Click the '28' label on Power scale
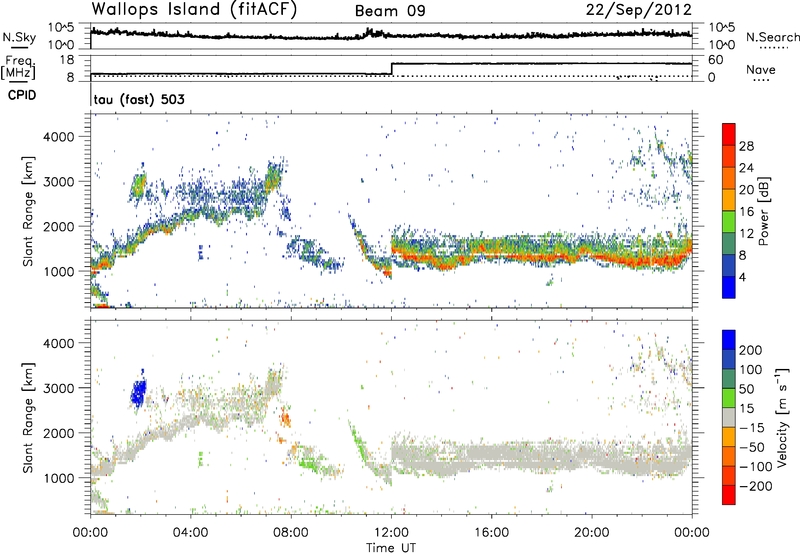Image resolution: width=800 pixels, height=554 pixels. [x=746, y=146]
